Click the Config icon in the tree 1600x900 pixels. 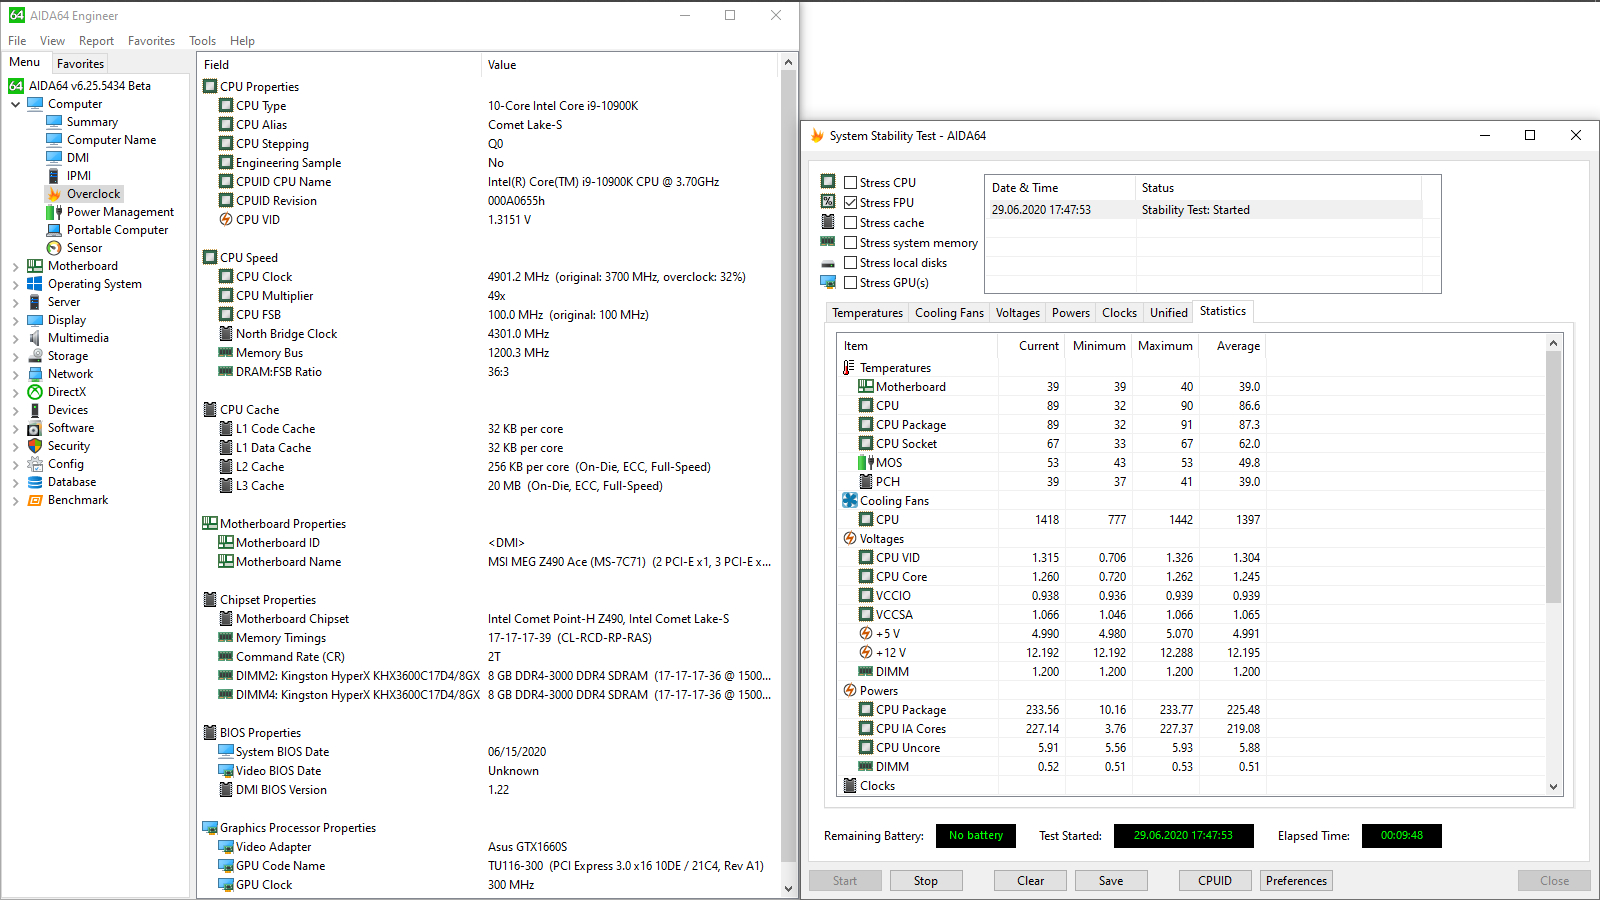coord(35,464)
